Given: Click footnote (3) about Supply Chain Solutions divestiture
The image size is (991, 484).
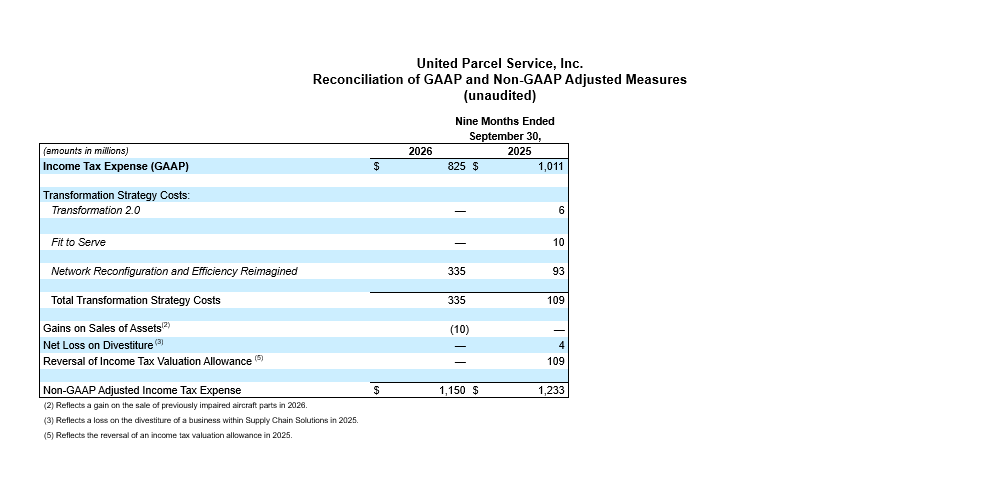Looking at the screenshot, I should coord(201,420).
